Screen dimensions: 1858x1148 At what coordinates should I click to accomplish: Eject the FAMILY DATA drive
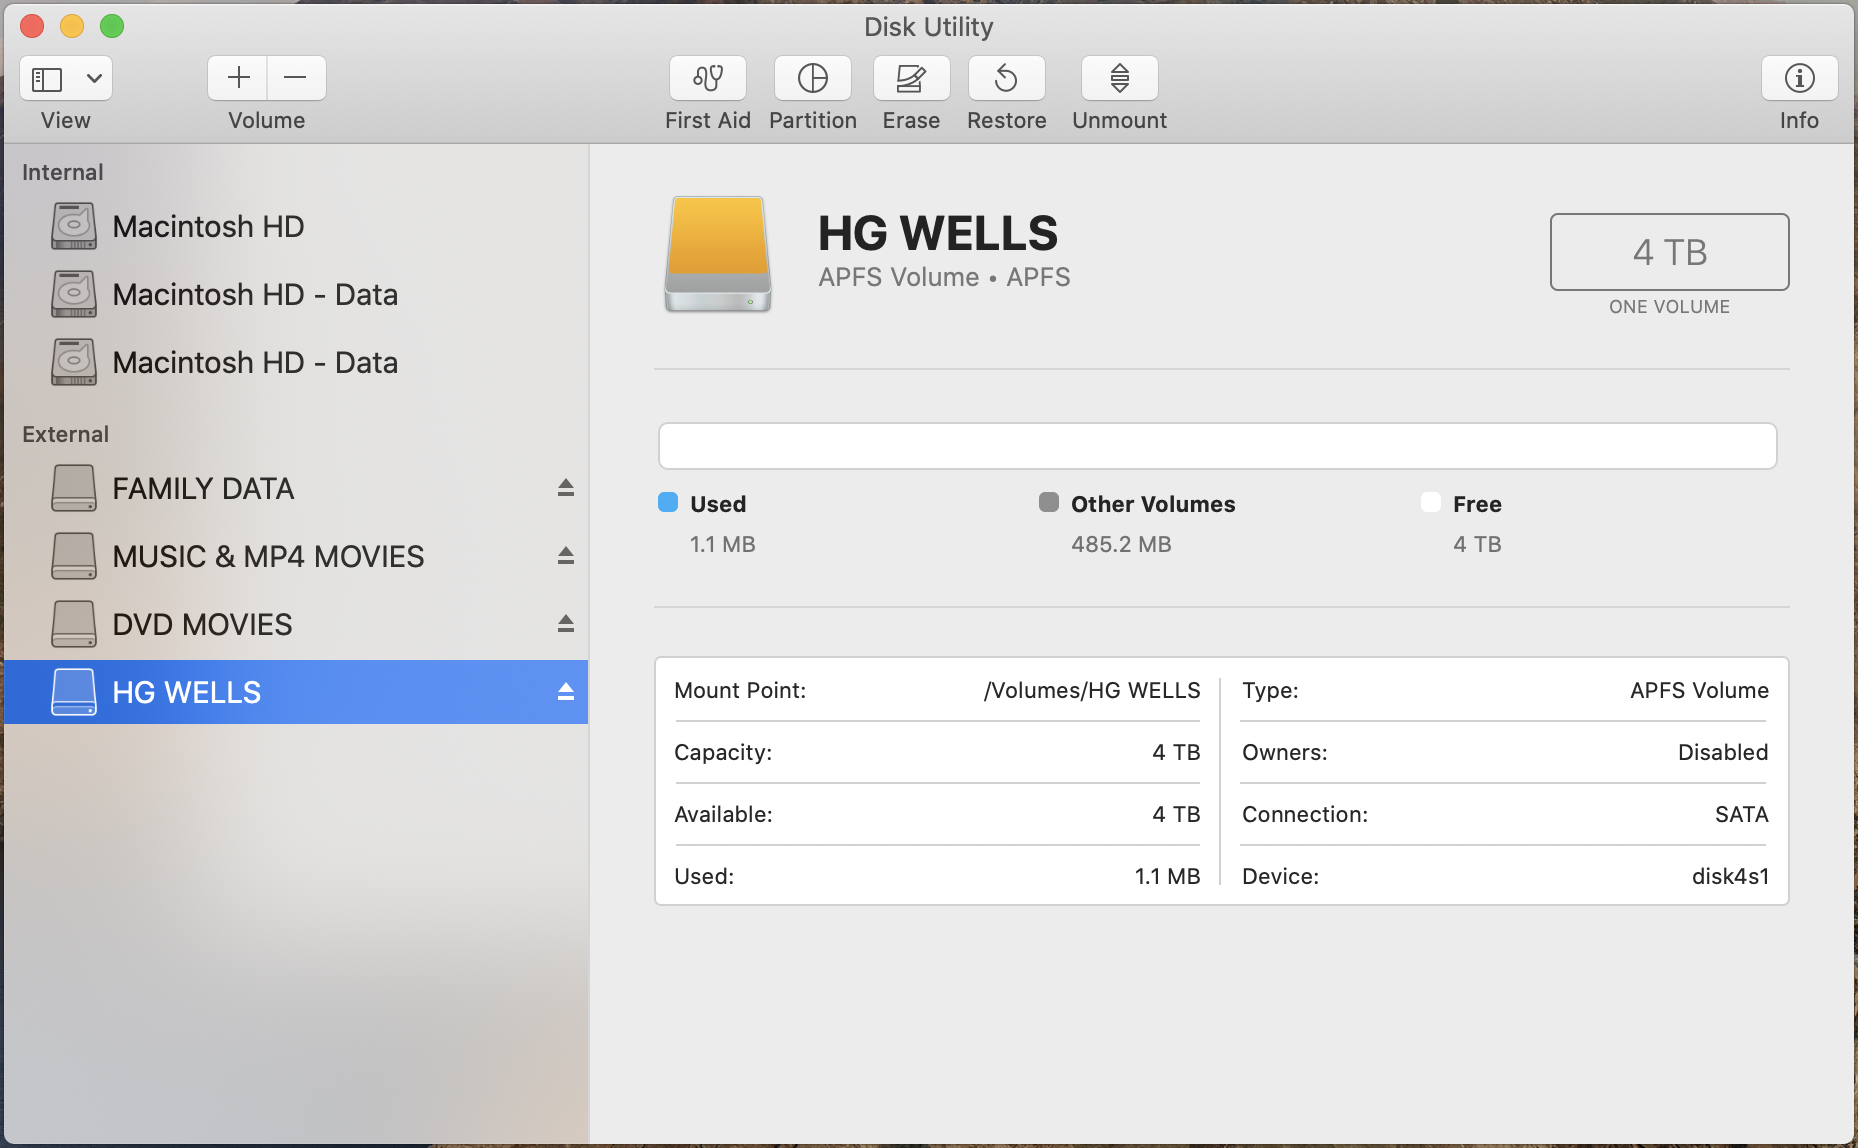(x=566, y=488)
